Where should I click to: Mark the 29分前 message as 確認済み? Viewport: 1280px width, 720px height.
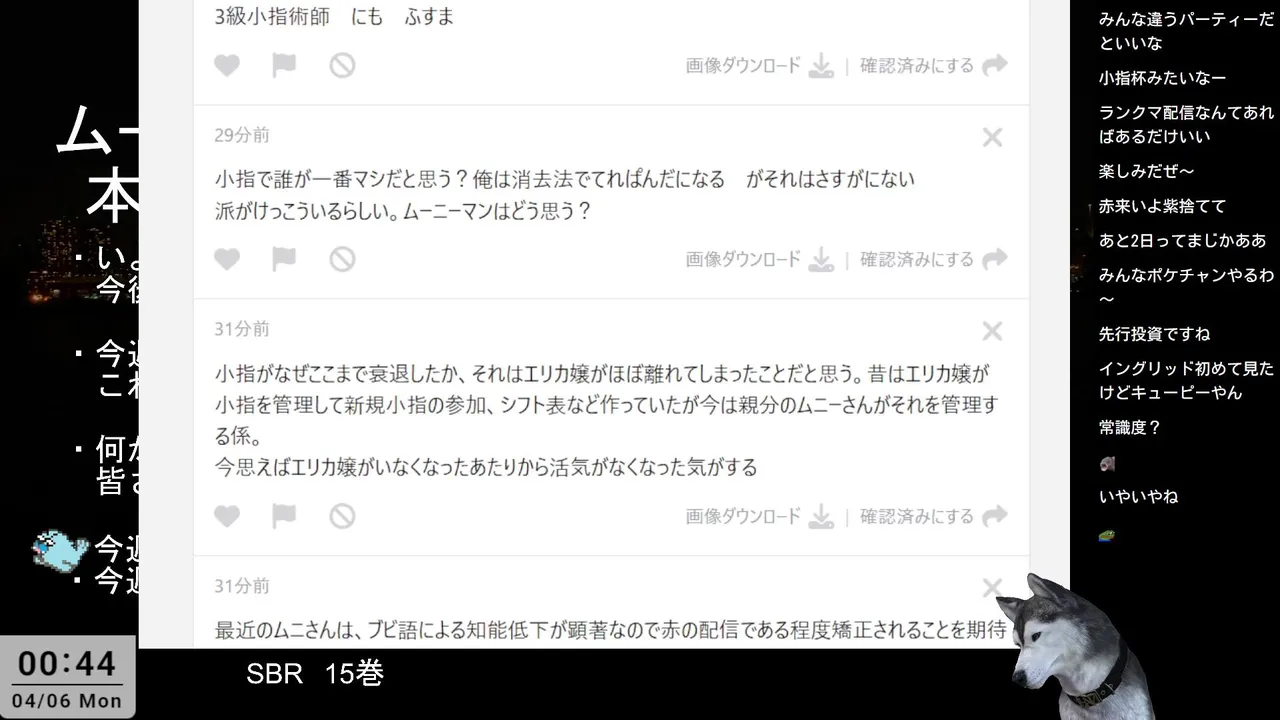pyautogui.click(x=933, y=259)
